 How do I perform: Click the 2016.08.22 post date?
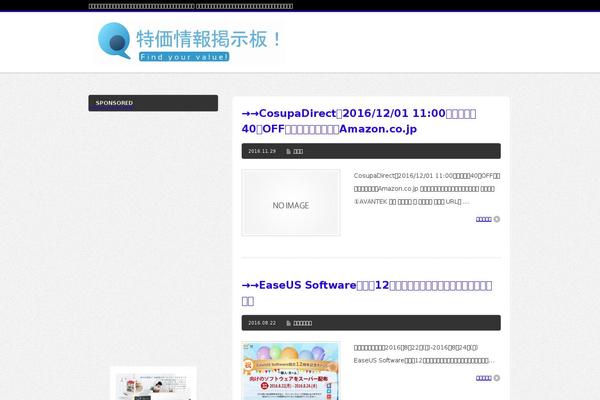click(262, 323)
